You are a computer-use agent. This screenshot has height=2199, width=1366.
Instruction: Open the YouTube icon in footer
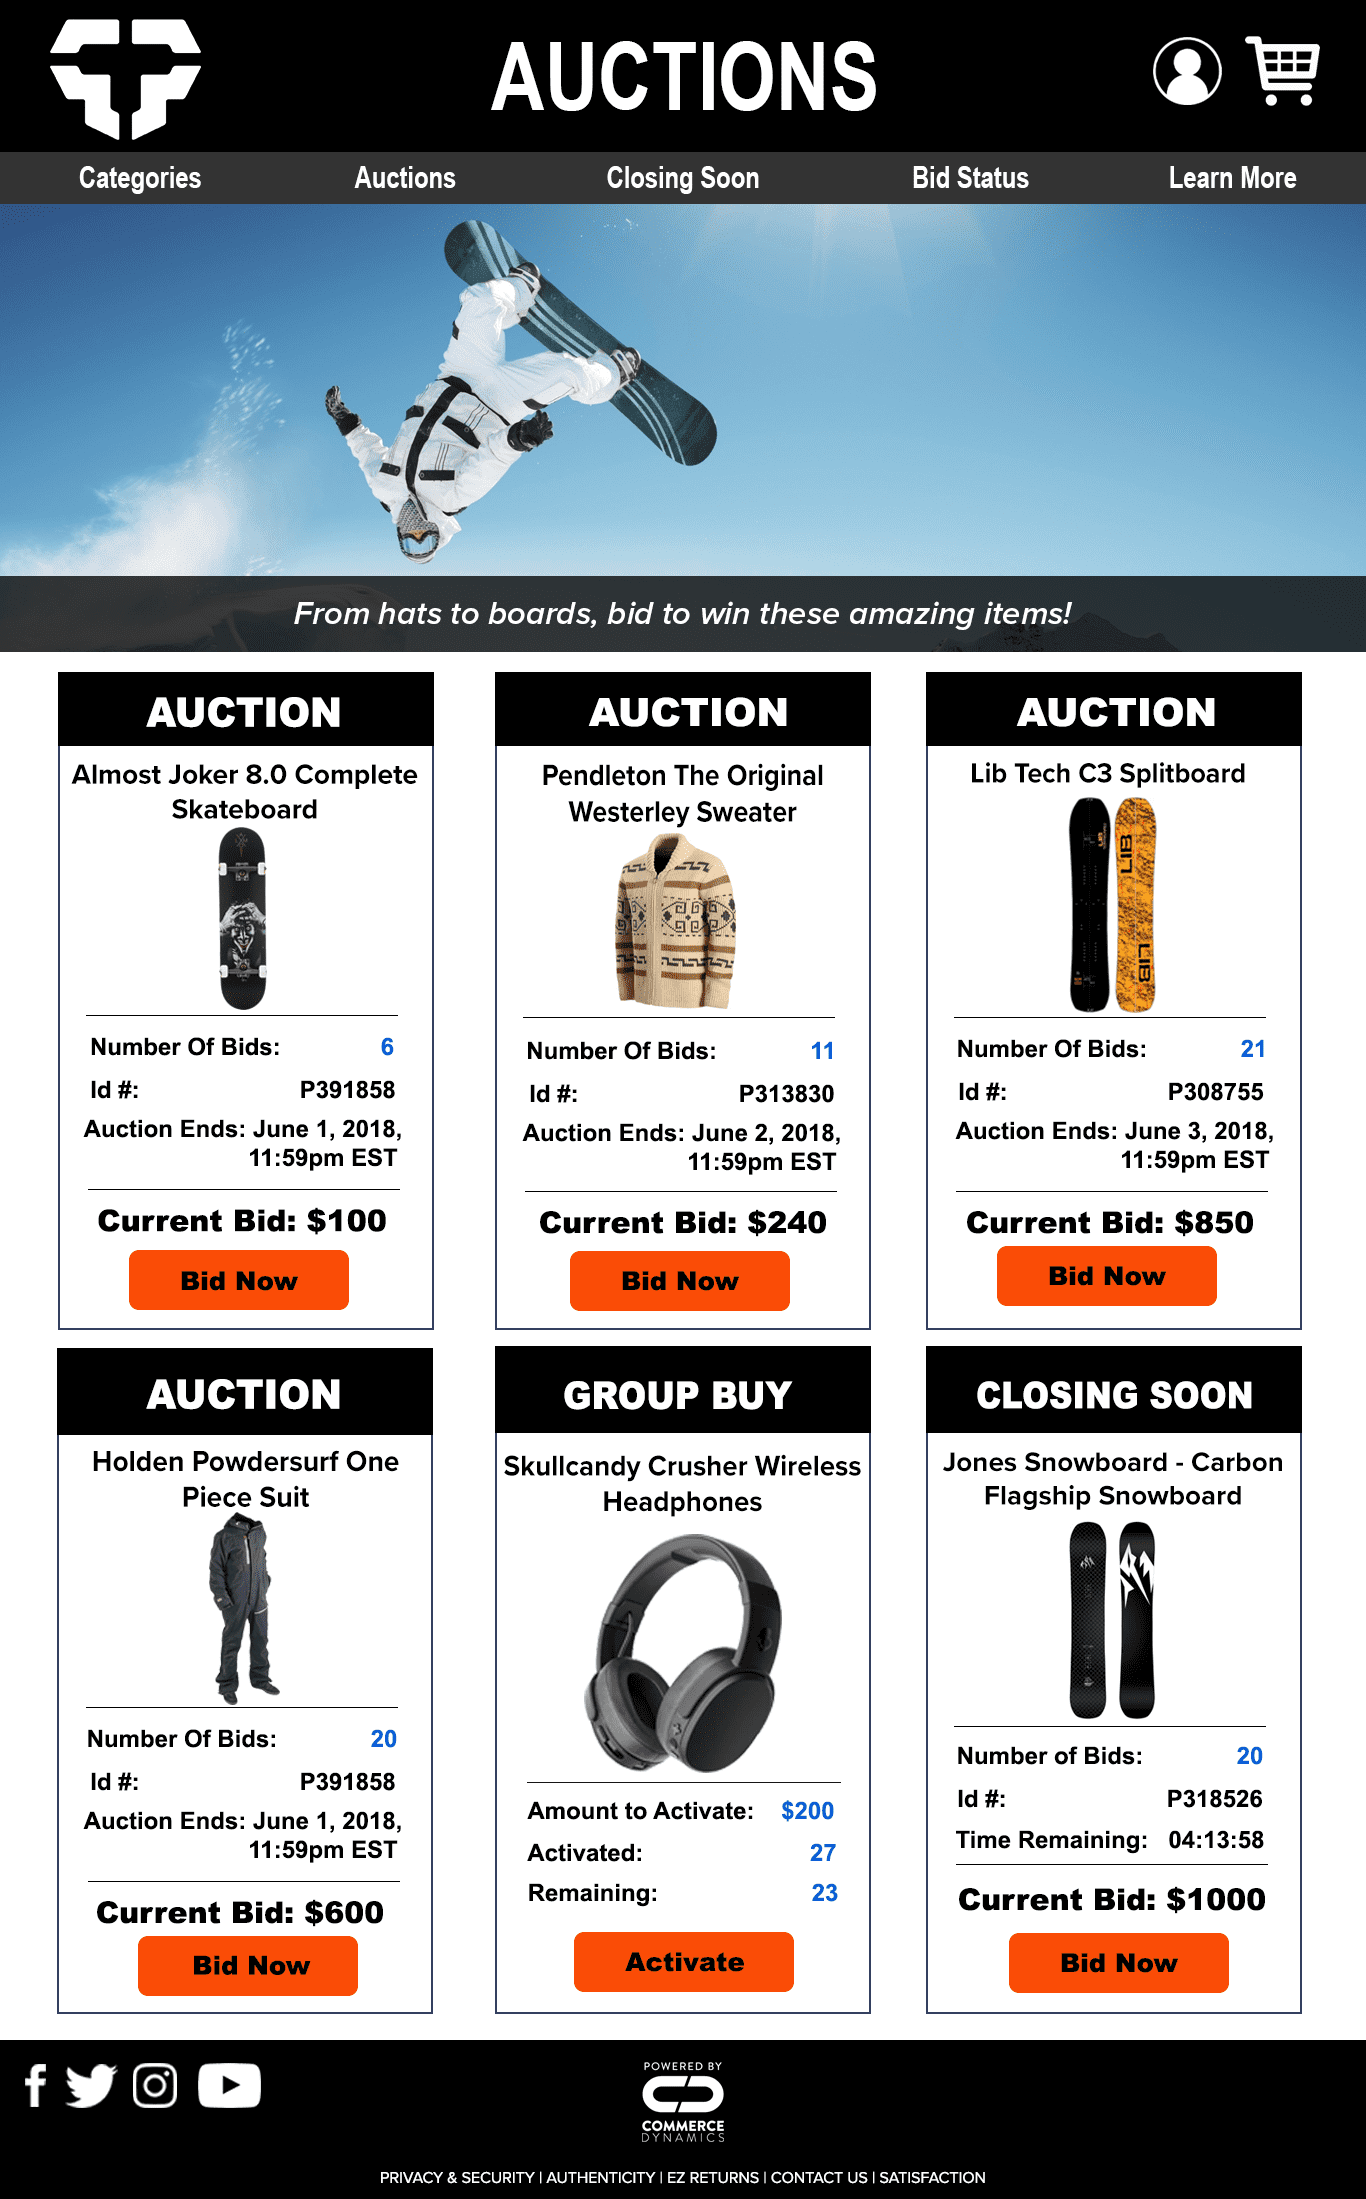pyautogui.click(x=229, y=2086)
